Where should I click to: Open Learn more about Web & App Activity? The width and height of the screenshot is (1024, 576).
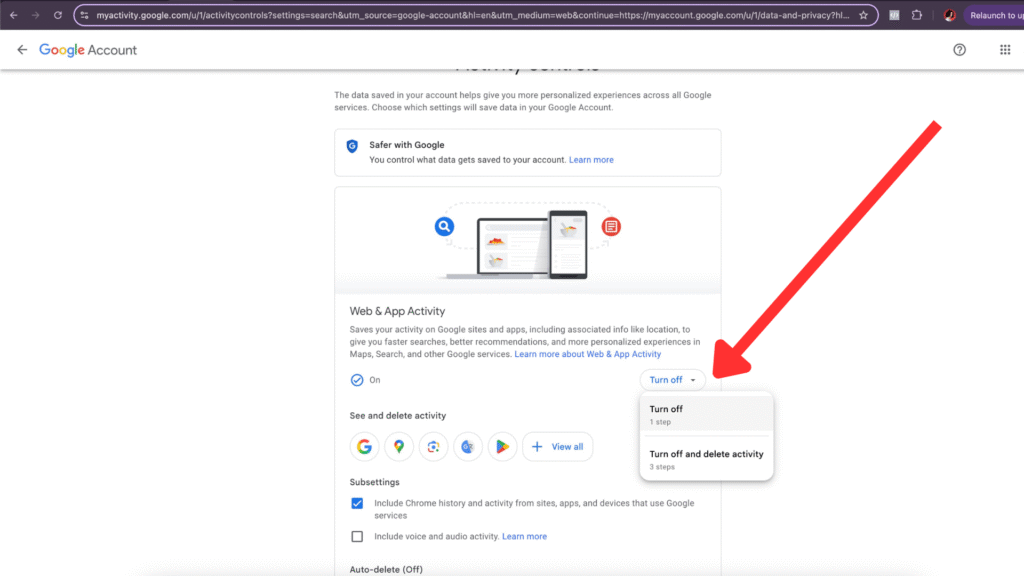tap(588, 354)
